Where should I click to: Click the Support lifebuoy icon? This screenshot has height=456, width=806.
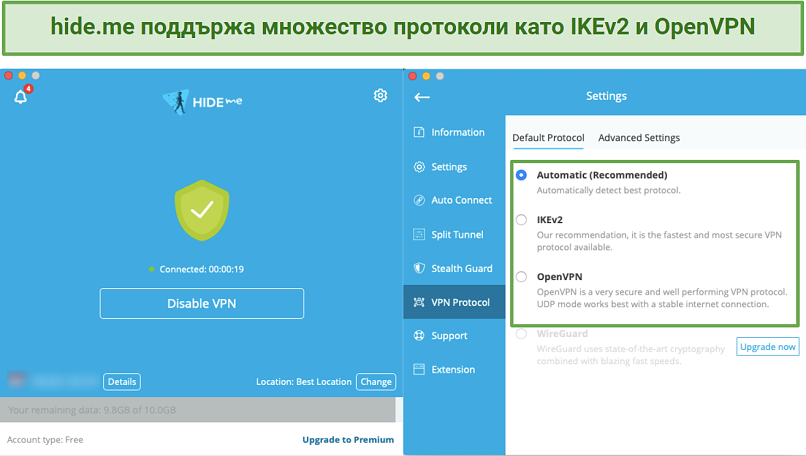(419, 336)
